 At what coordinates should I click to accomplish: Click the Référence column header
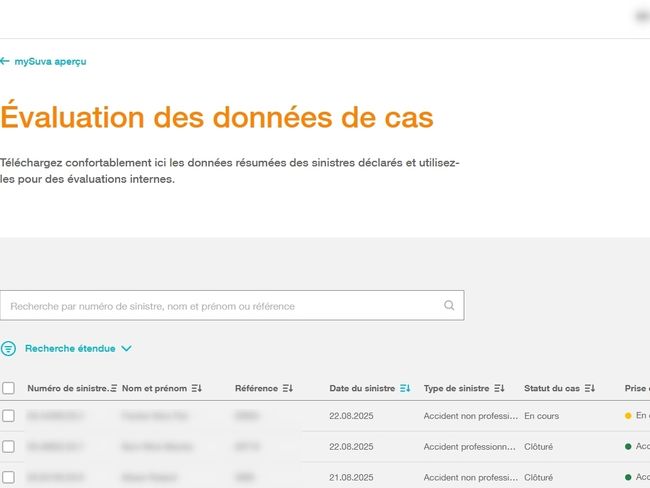pos(256,388)
